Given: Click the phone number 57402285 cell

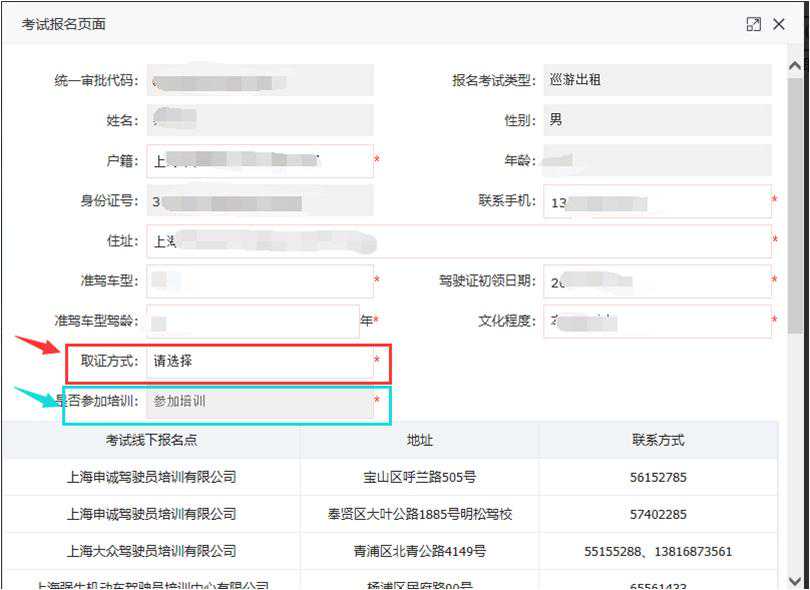Looking at the screenshot, I should [x=658, y=514].
